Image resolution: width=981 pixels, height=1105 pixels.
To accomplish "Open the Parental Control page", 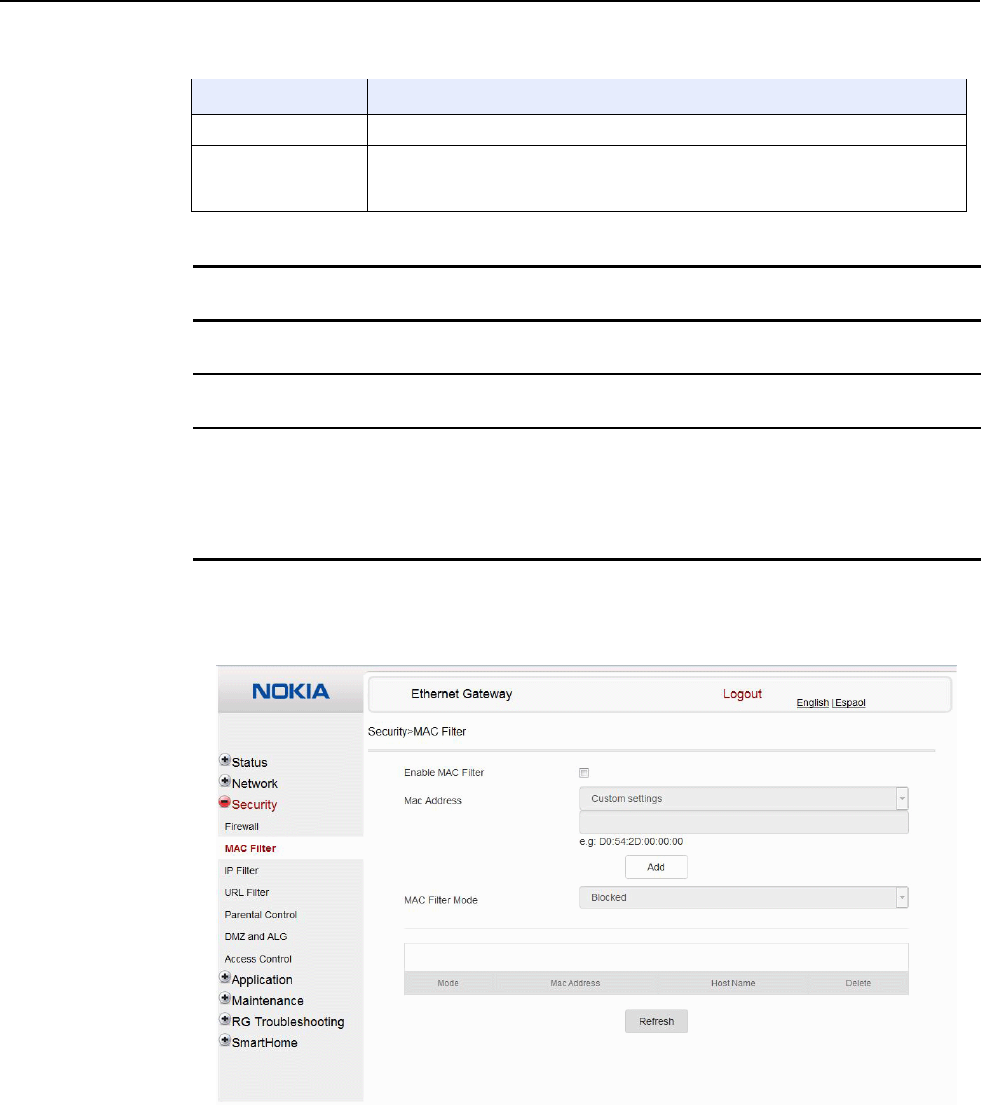I will 261,915.
